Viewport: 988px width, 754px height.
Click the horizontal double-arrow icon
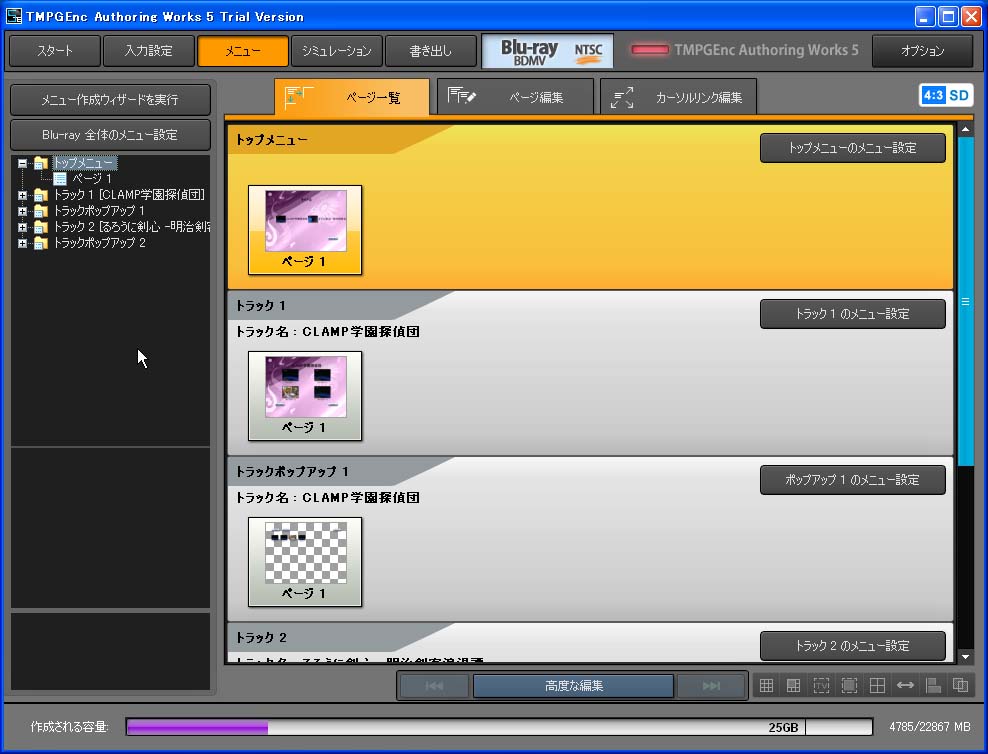(x=905, y=686)
